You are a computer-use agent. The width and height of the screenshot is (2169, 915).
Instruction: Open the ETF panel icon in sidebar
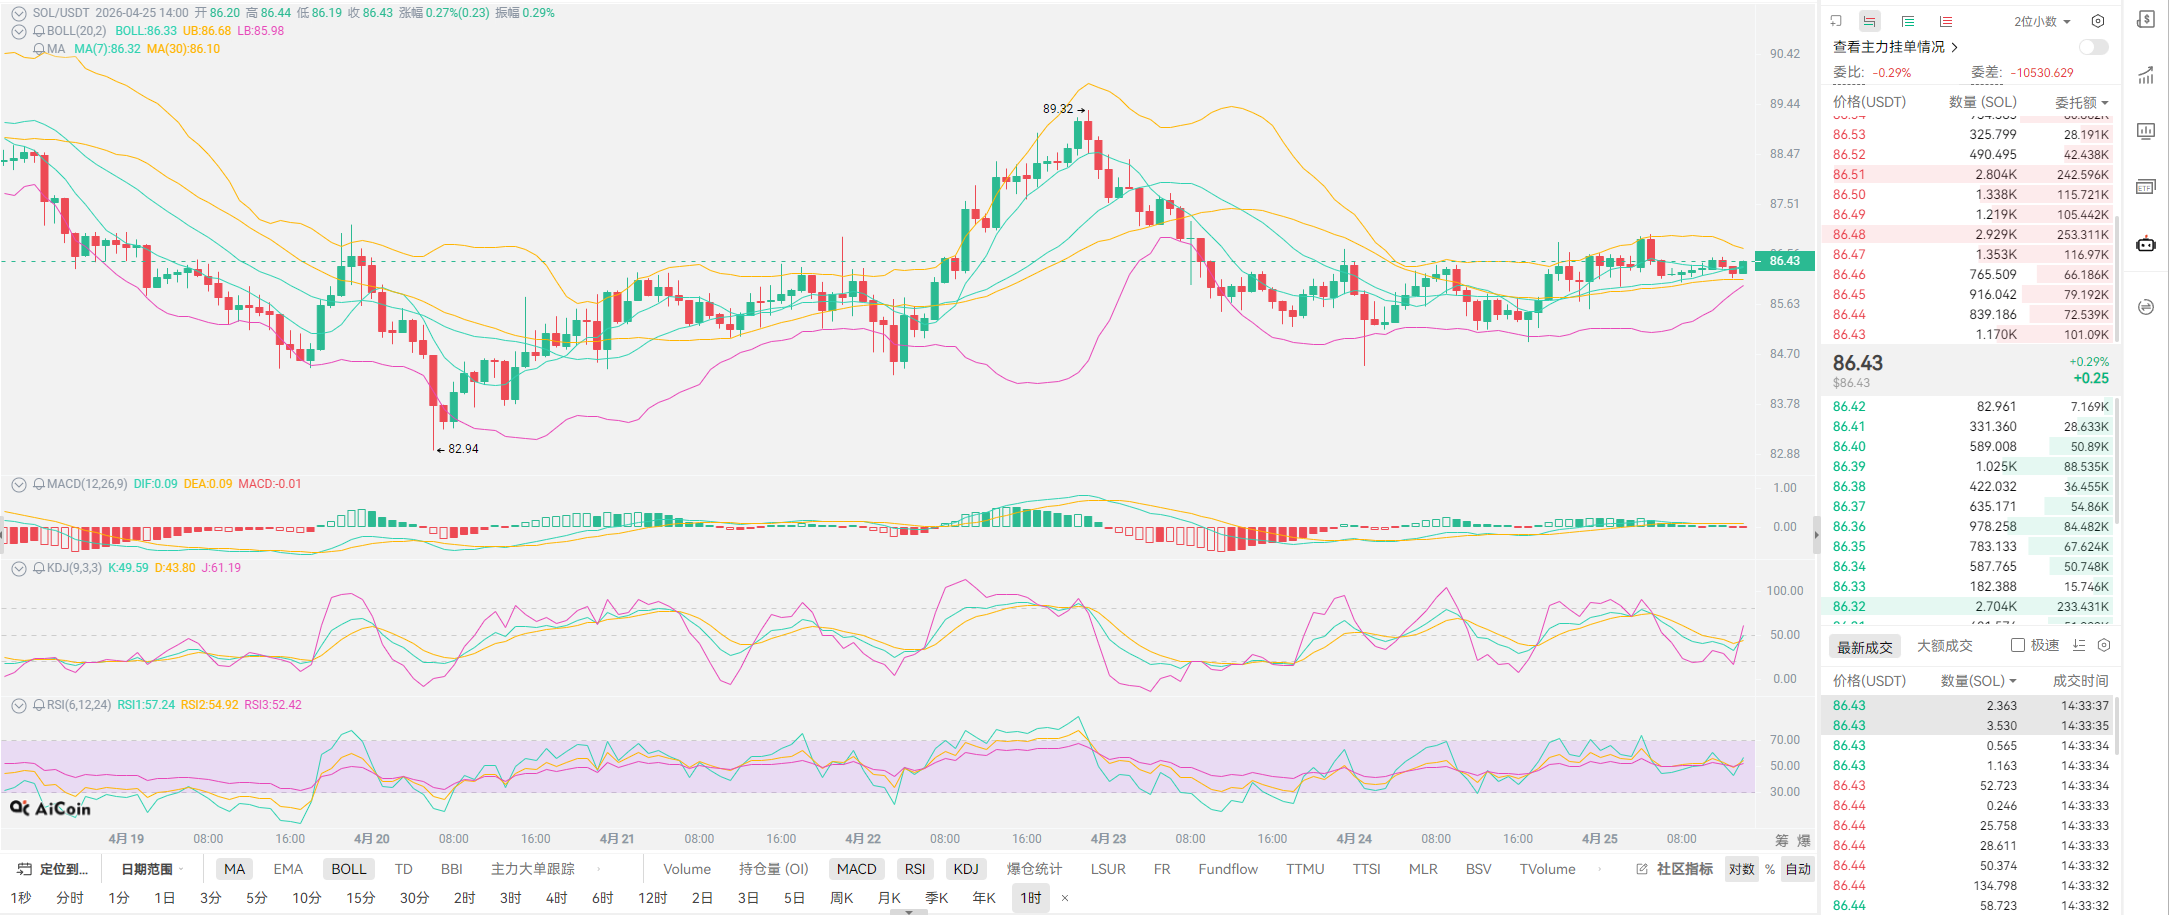click(2146, 187)
